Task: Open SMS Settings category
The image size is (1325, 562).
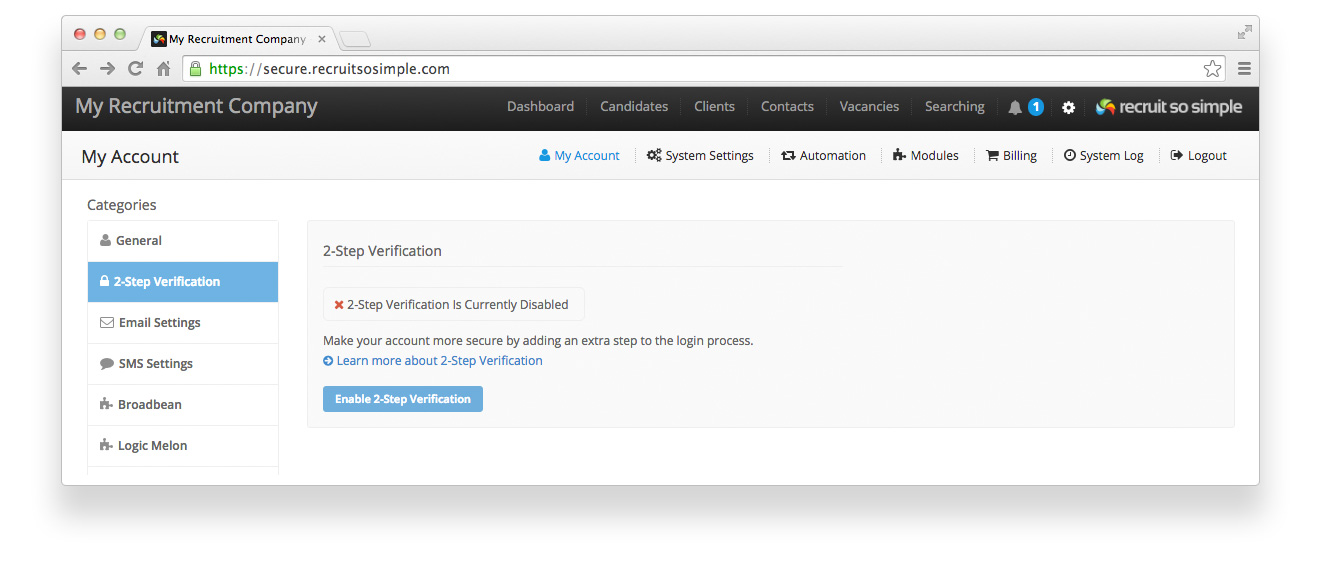Action: click(x=183, y=364)
